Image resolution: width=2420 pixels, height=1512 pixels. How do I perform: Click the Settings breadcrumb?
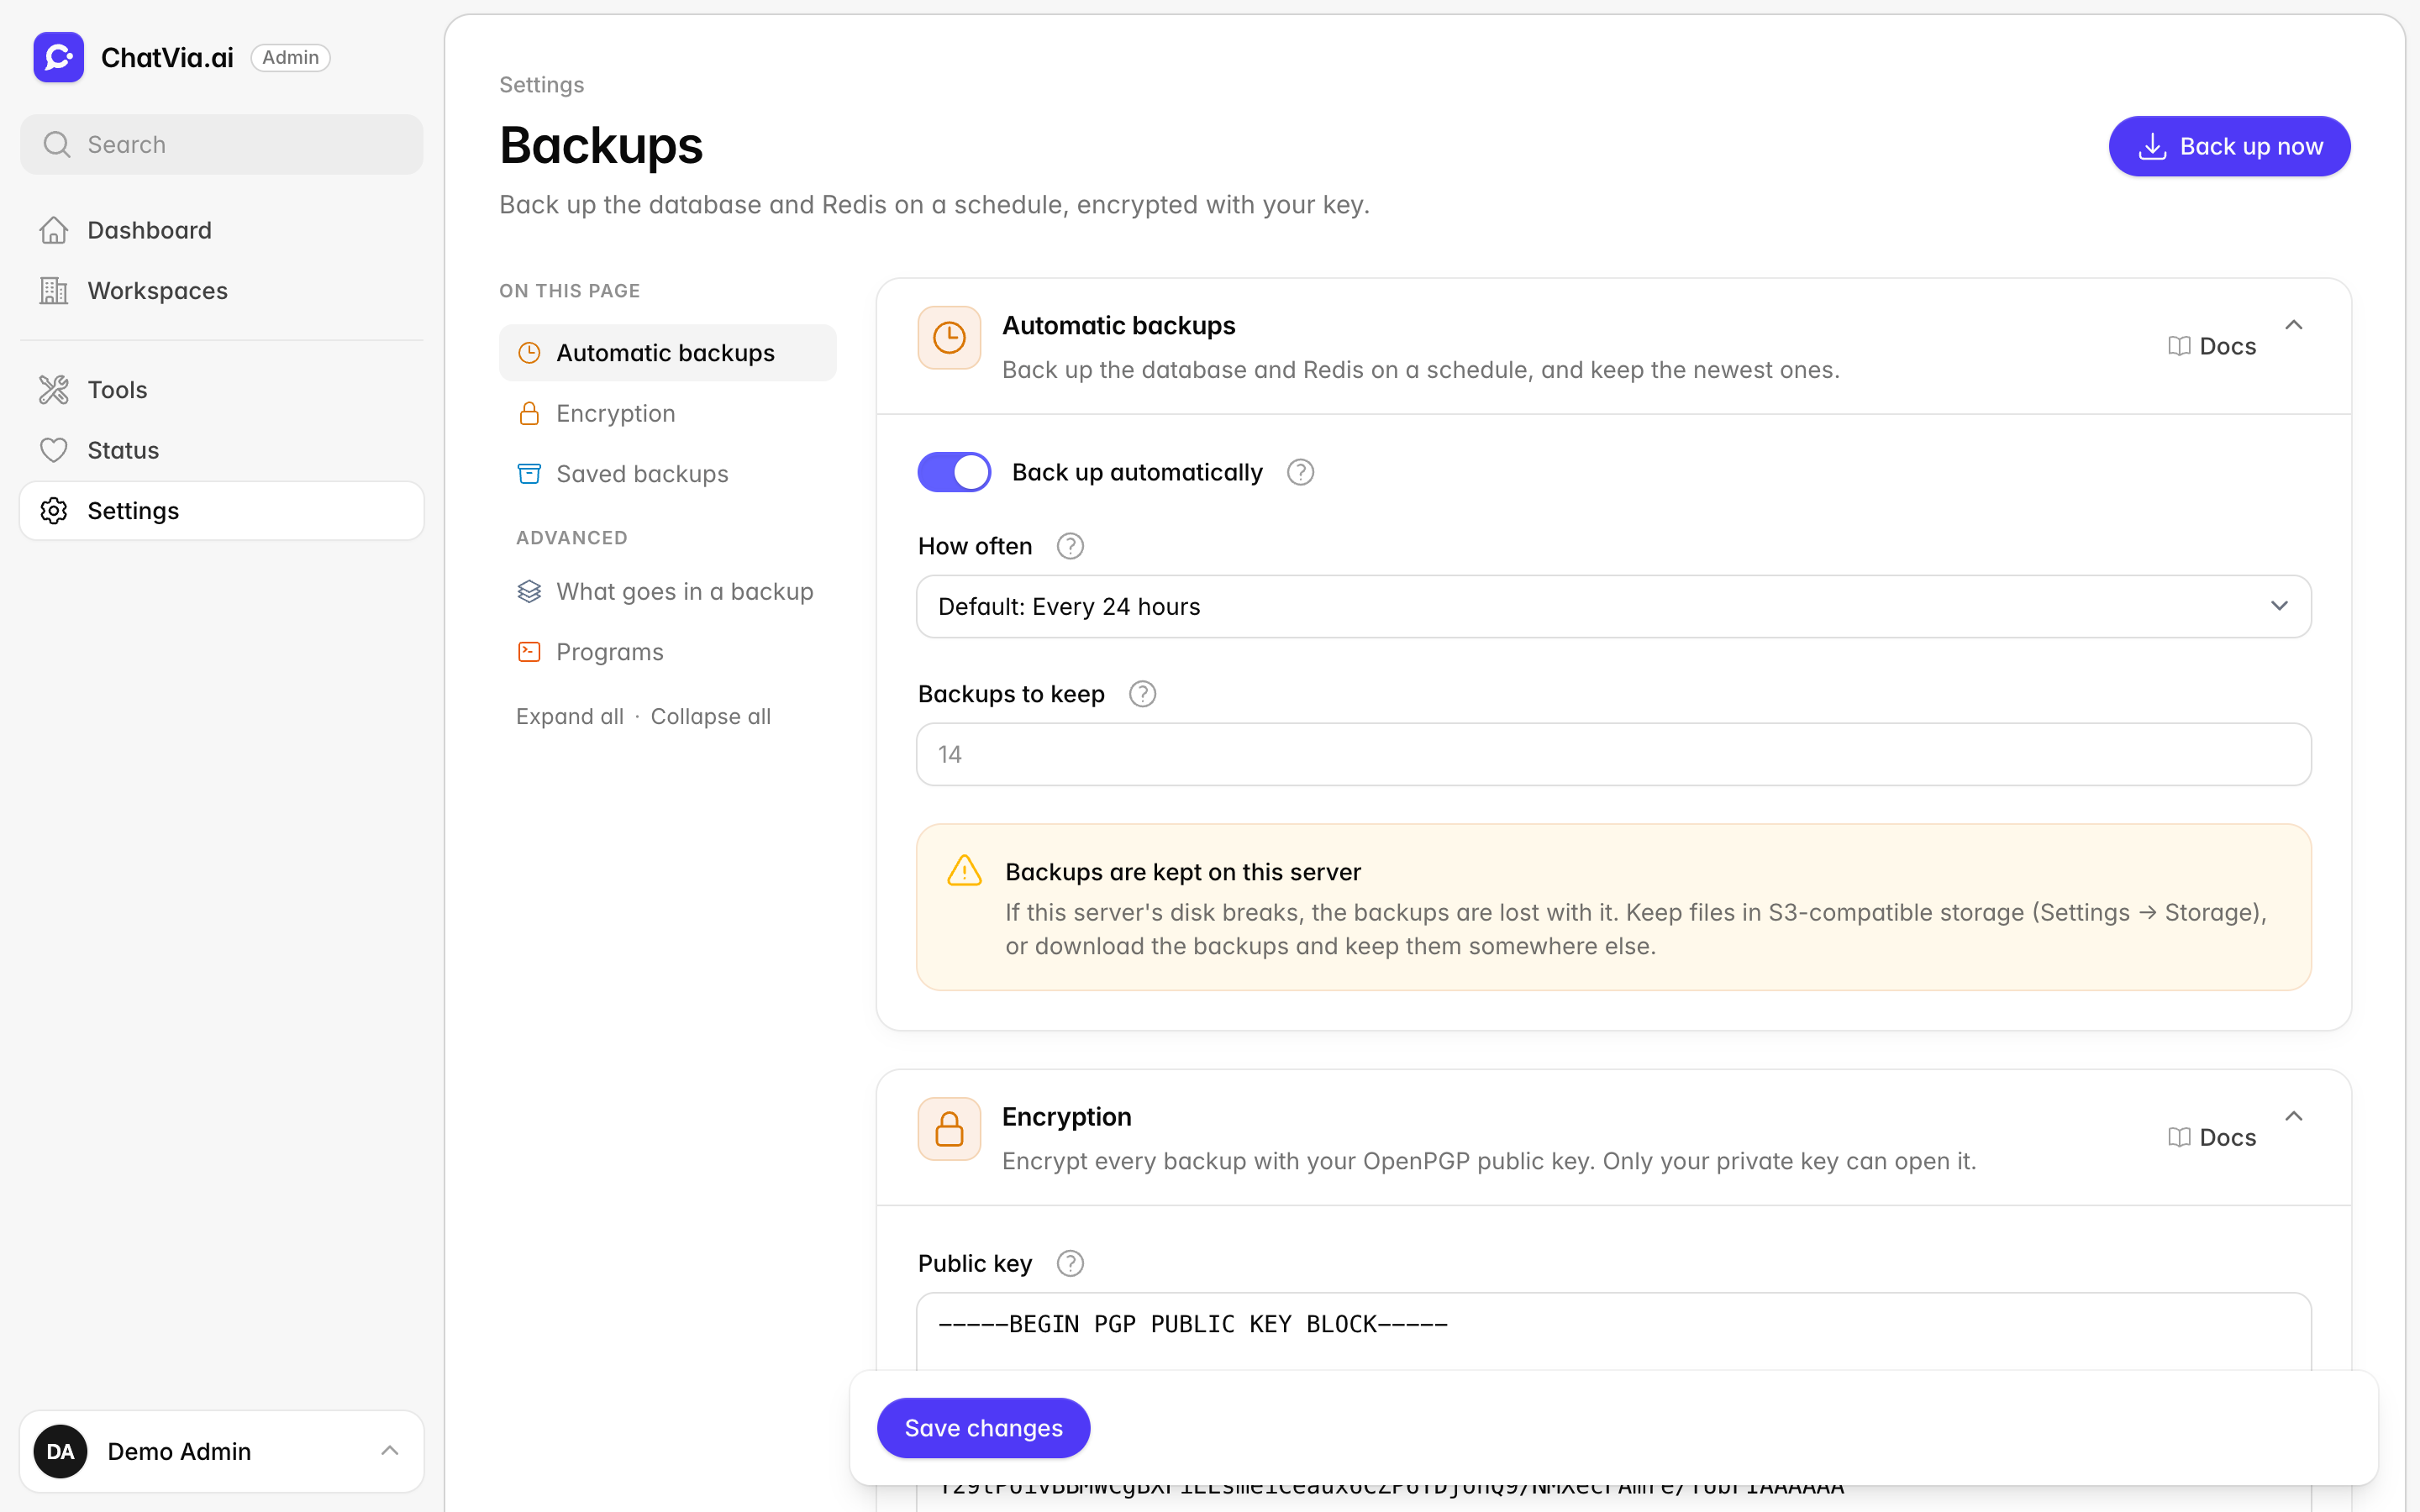click(541, 85)
